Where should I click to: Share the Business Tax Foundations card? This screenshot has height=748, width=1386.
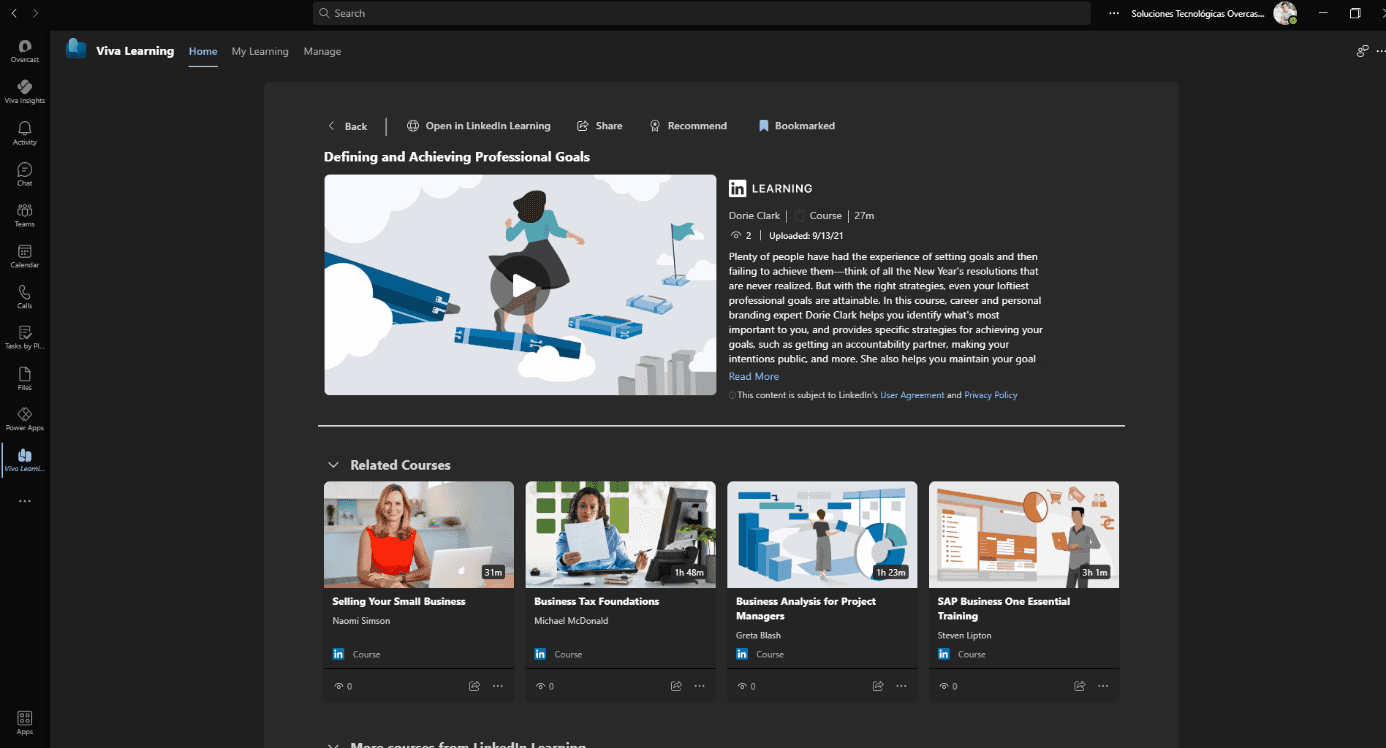click(x=676, y=686)
